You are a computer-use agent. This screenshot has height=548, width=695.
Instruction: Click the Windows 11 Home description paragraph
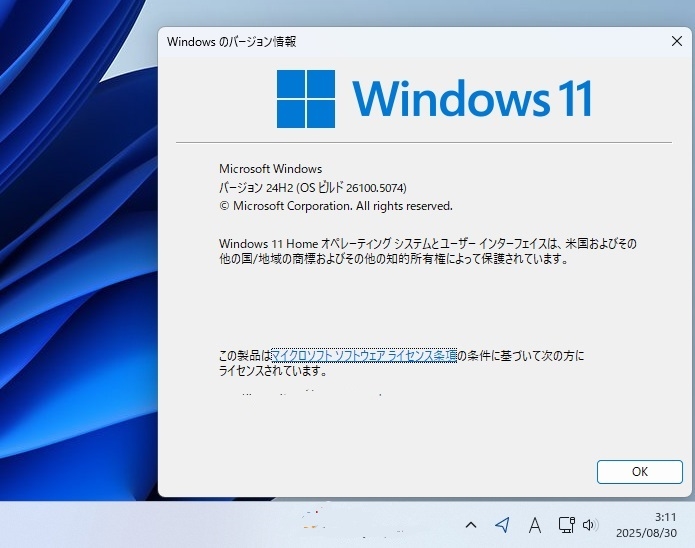point(428,251)
